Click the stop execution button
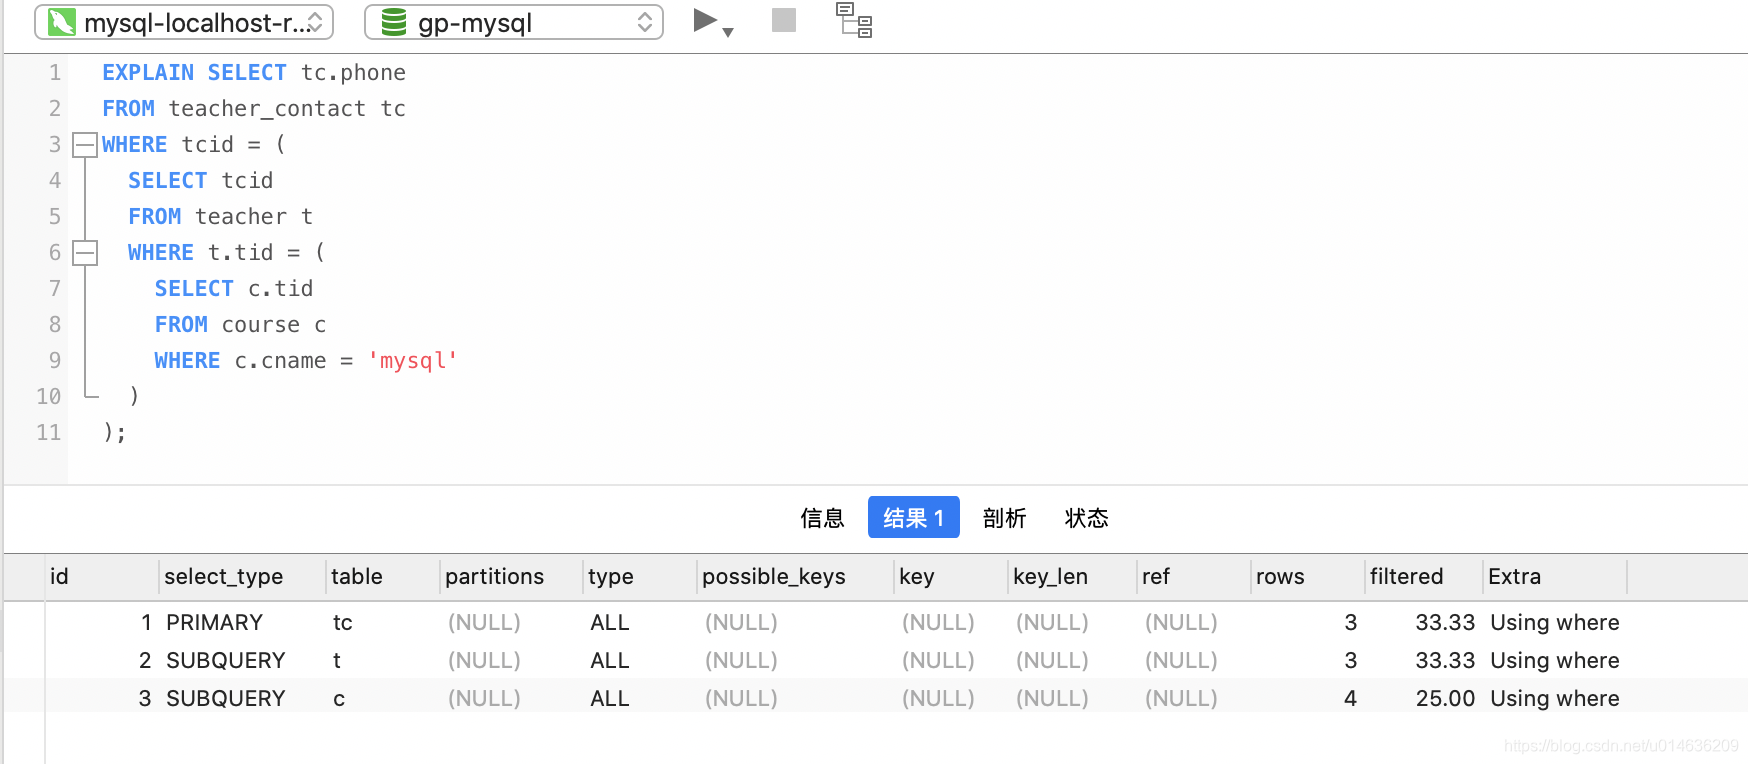The width and height of the screenshot is (1748, 764). tap(784, 20)
